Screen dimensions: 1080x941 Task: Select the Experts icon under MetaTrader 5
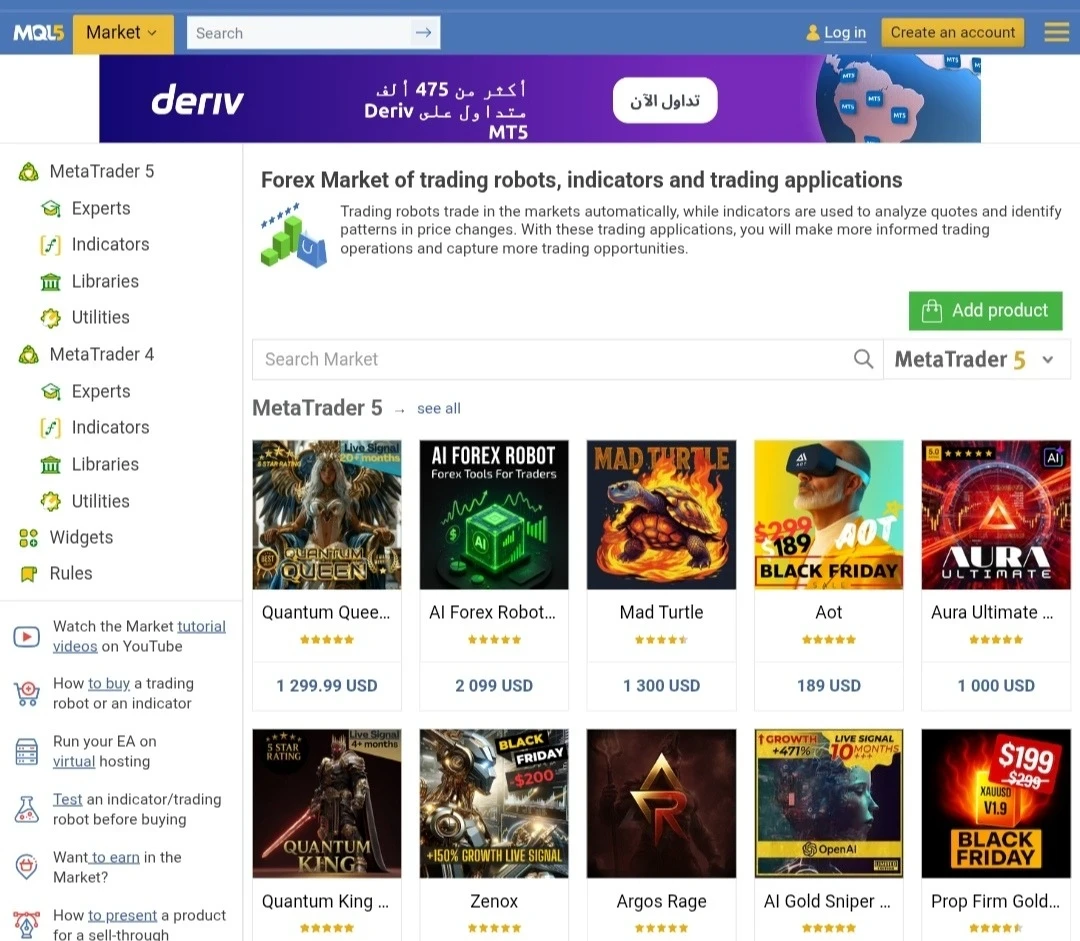50,208
